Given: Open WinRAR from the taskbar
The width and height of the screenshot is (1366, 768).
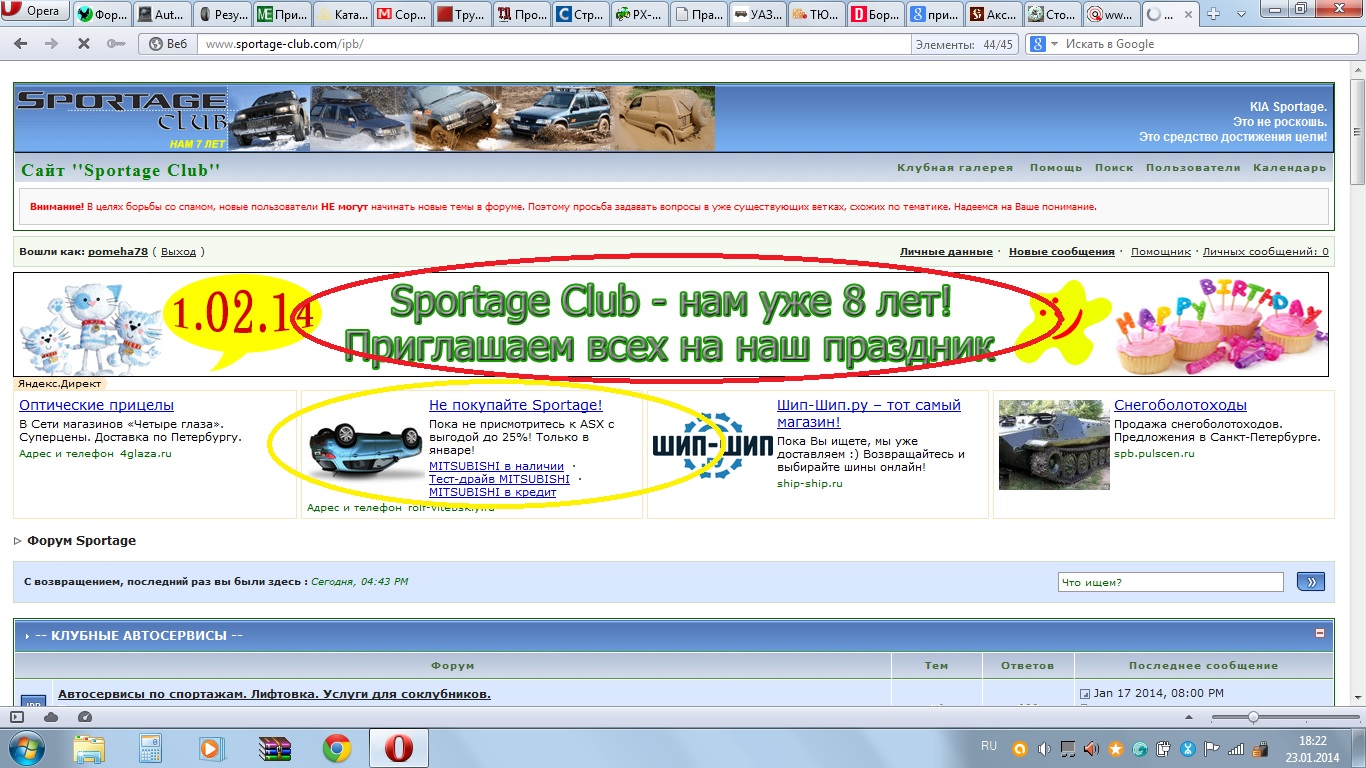Looking at the screenshot, I should coord(273,749).
